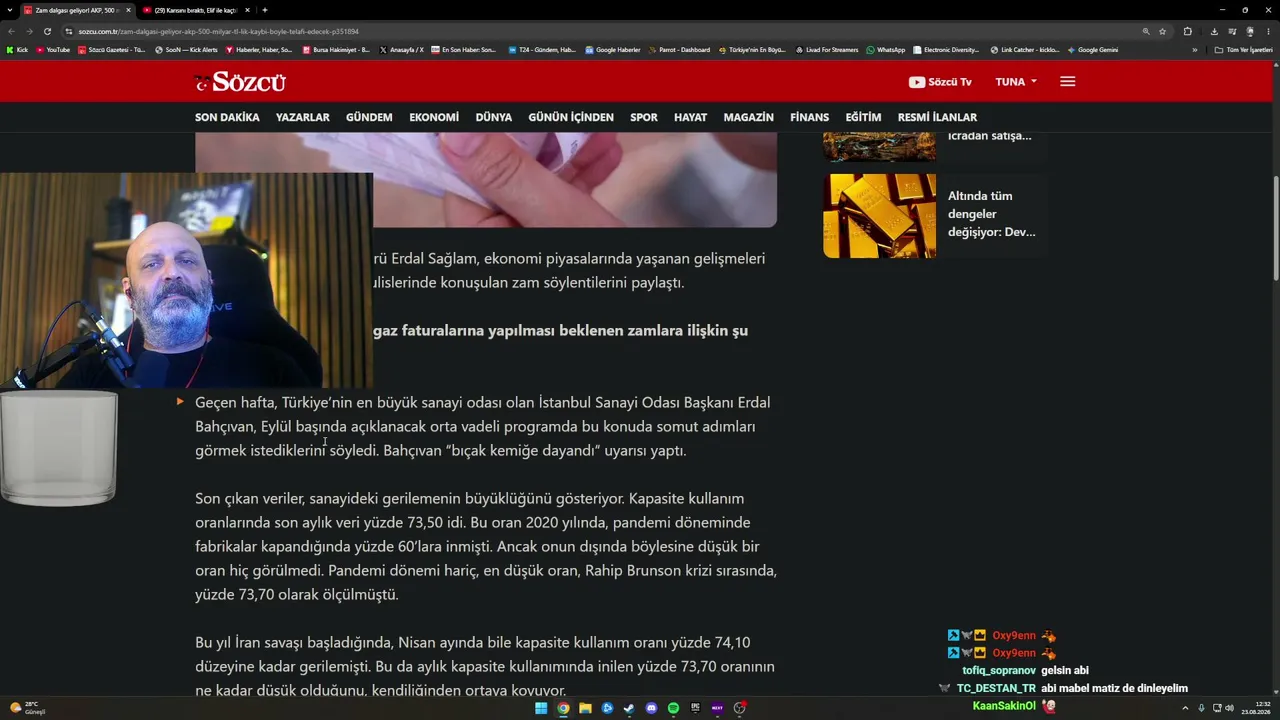Open Sözcü Tv from the header
The height and width of the screenshot is (720, 1280).
pos(940,82)
